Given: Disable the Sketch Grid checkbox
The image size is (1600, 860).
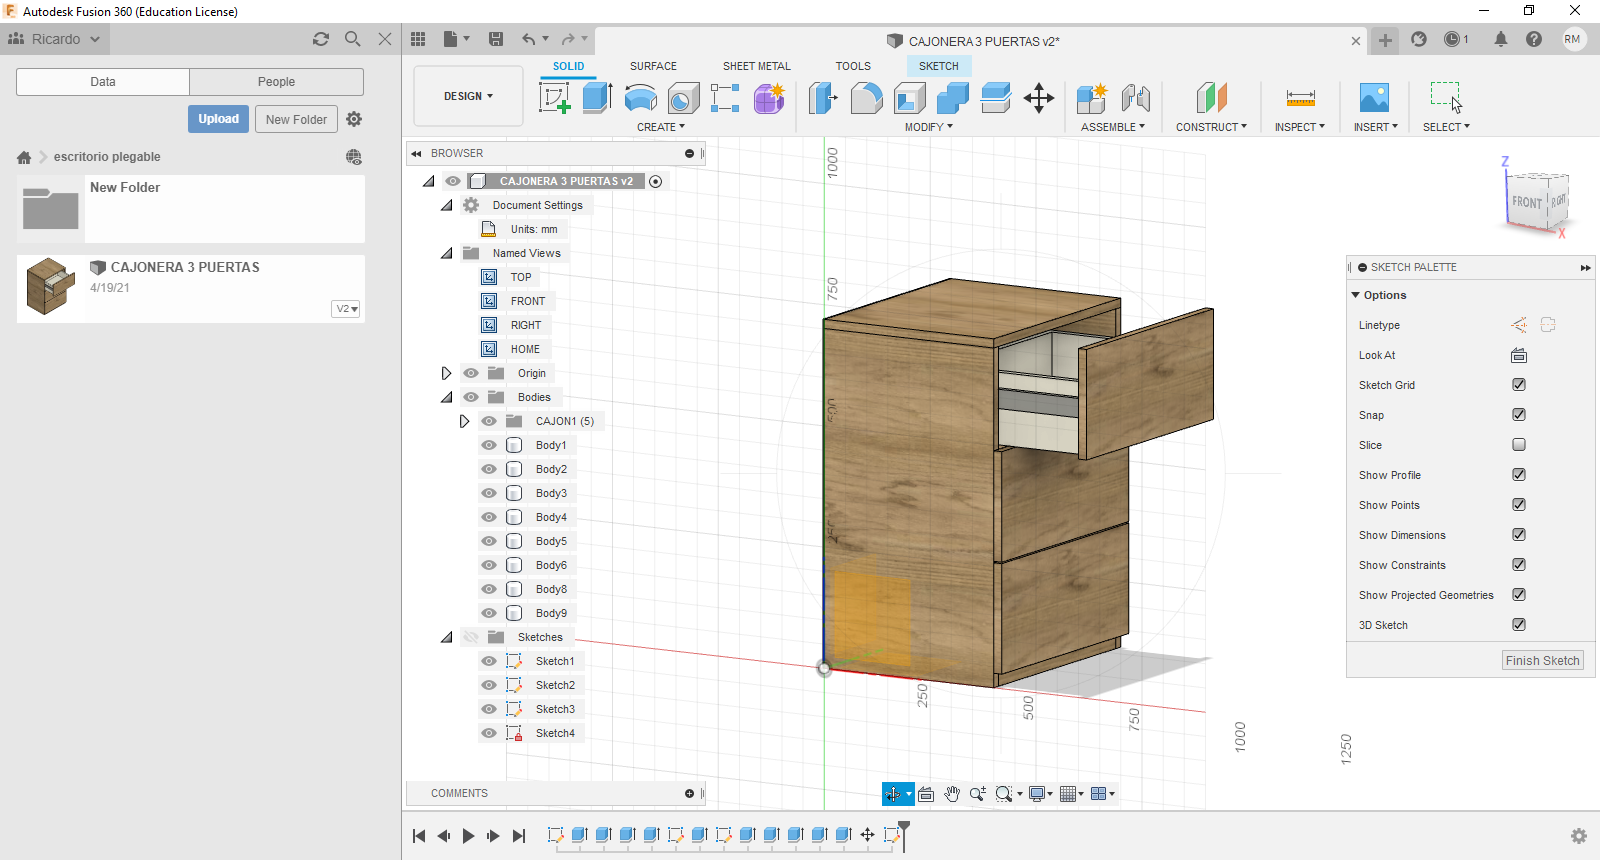Looking at the screenshot, I should click(x=1518, y=385).
